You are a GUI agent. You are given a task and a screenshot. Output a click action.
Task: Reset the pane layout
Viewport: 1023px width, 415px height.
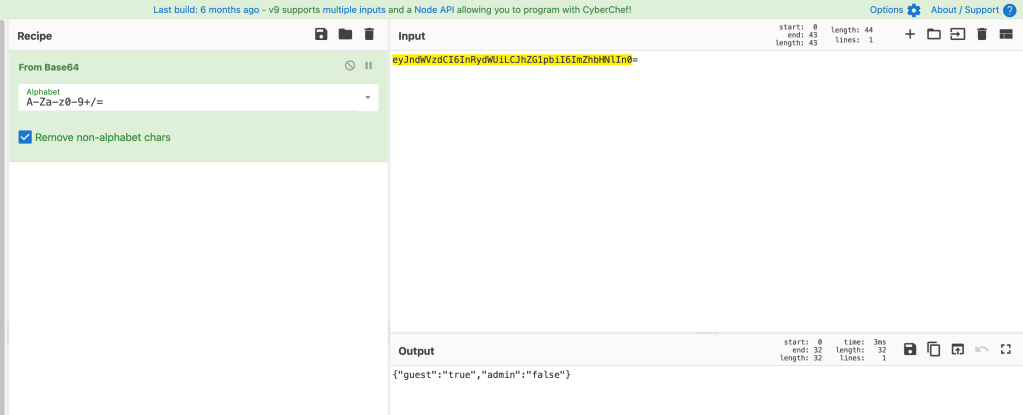tap(1006, 34)
